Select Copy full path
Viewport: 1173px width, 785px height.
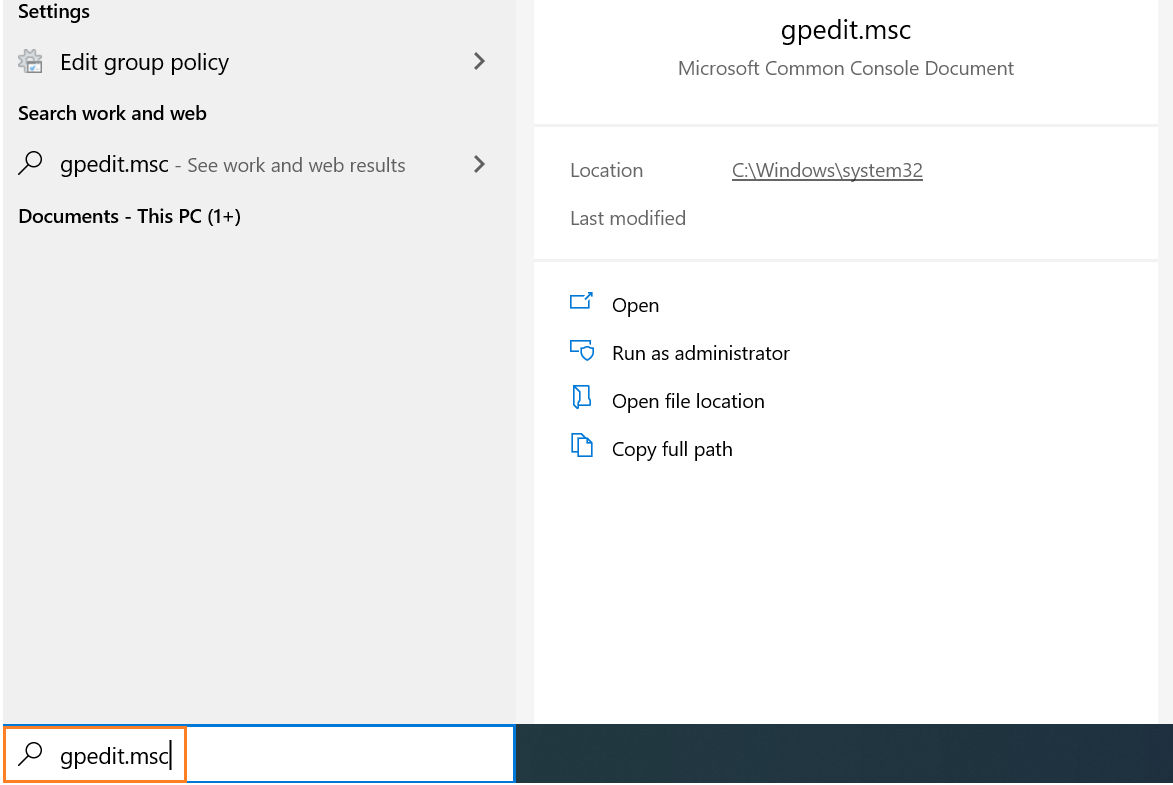point(672,450)
